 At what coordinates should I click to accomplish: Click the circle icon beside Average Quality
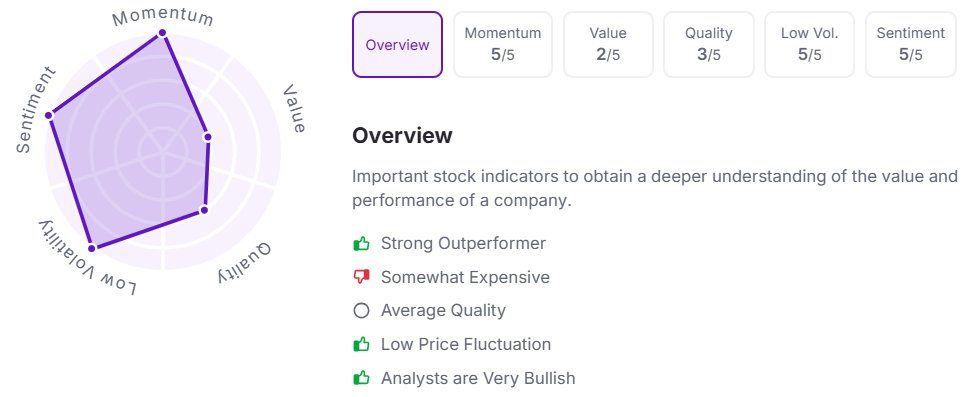pyautogui.click(x=361, y=310)
